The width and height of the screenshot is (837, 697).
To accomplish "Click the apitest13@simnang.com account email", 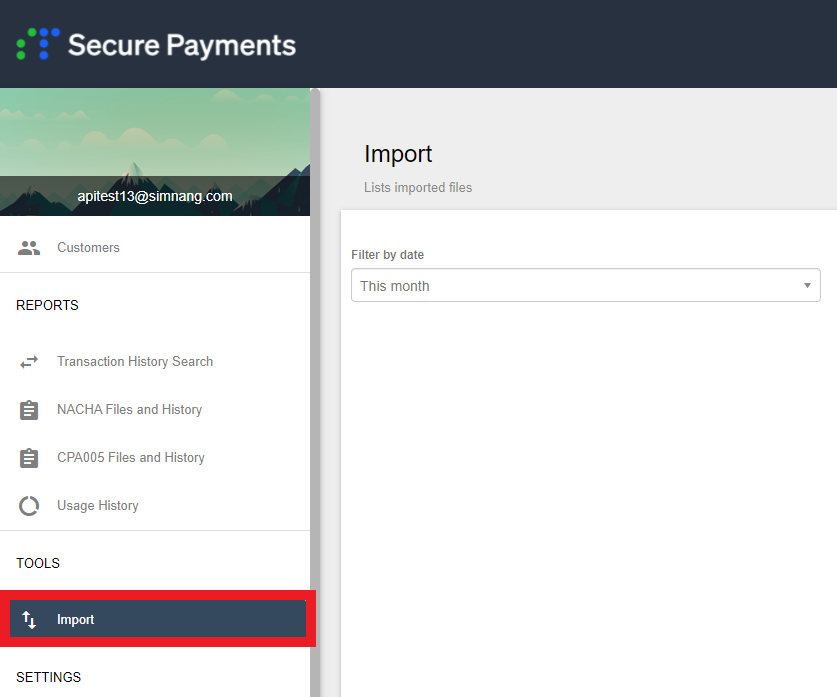I will (x=155, y=196).
